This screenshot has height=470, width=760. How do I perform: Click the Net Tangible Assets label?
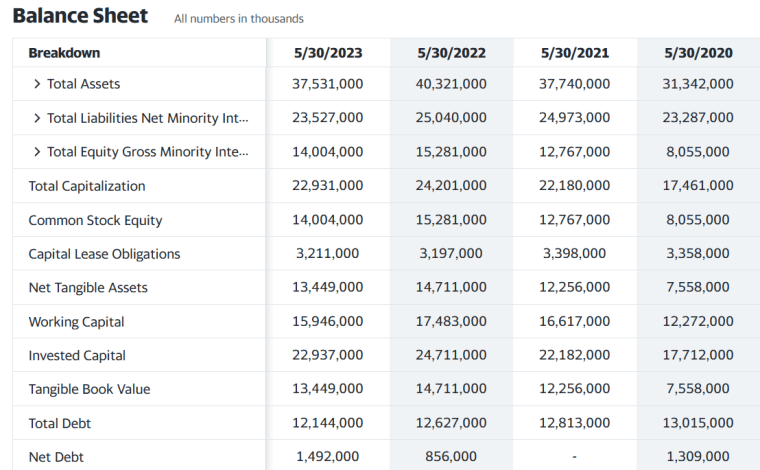point(88,288)
